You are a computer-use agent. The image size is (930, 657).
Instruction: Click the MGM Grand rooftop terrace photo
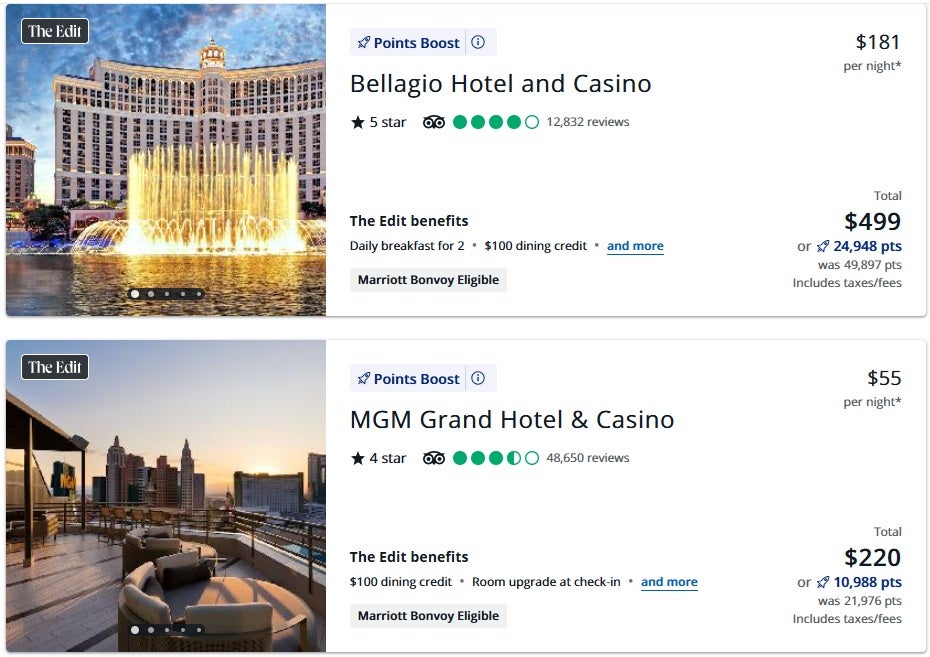[166, 500]
